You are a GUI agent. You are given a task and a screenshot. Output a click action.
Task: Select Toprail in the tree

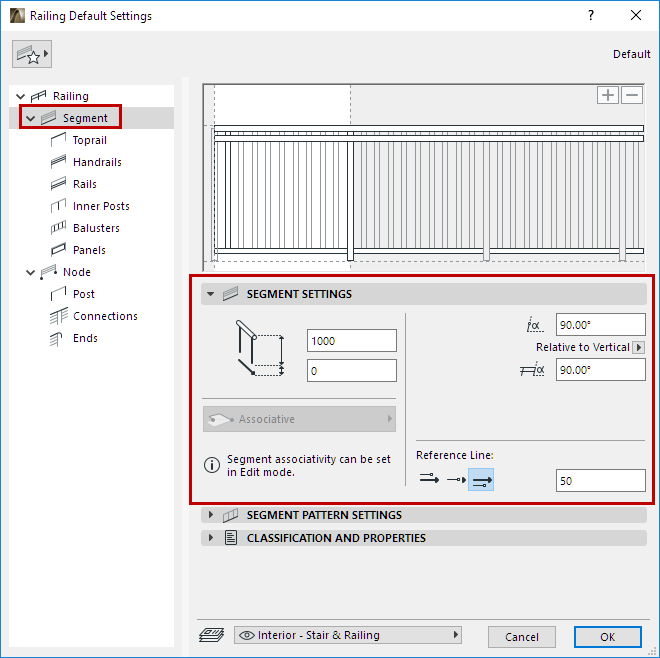click(x=90, y=140)
